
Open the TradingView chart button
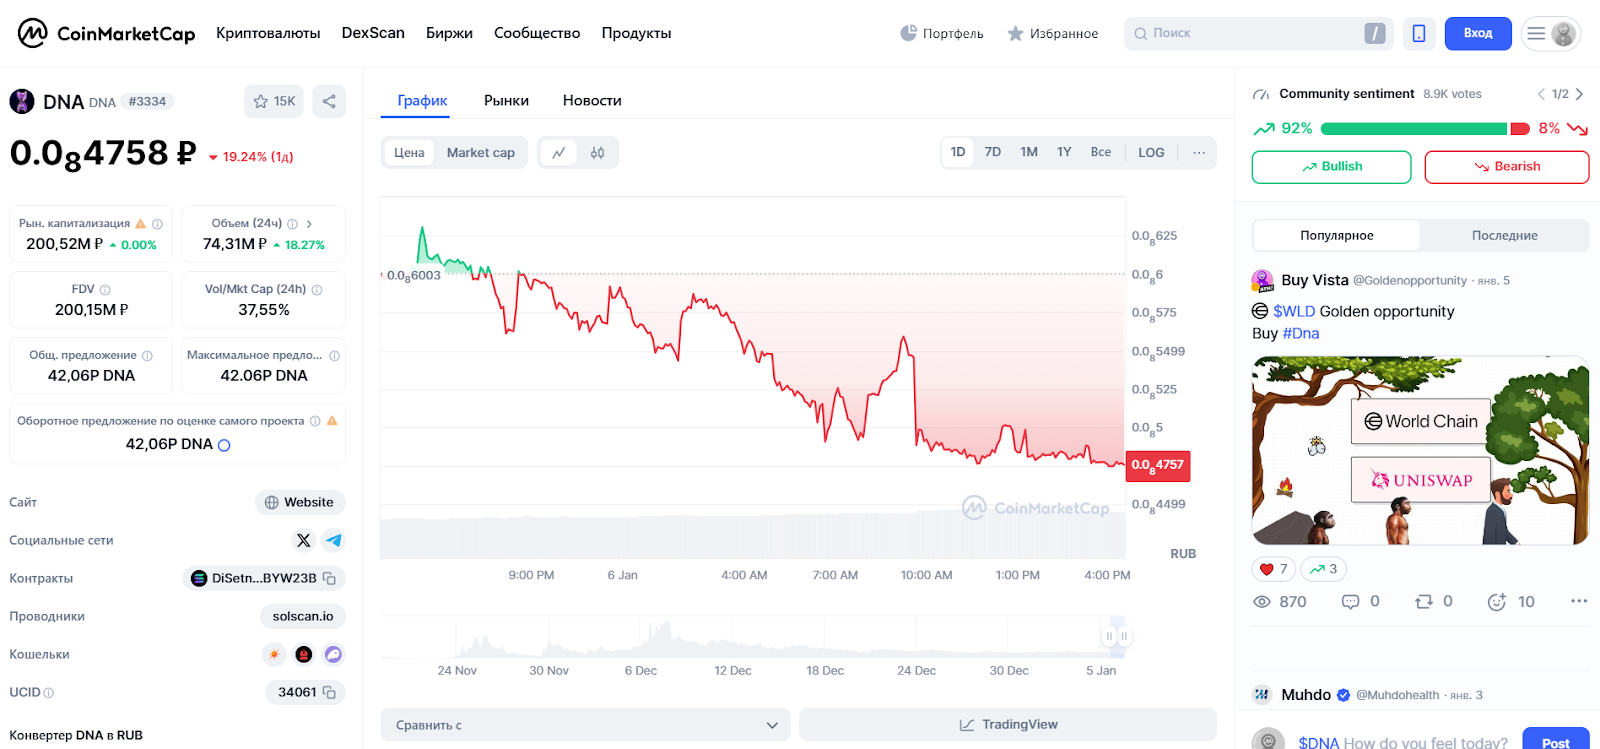(1008, 725)
